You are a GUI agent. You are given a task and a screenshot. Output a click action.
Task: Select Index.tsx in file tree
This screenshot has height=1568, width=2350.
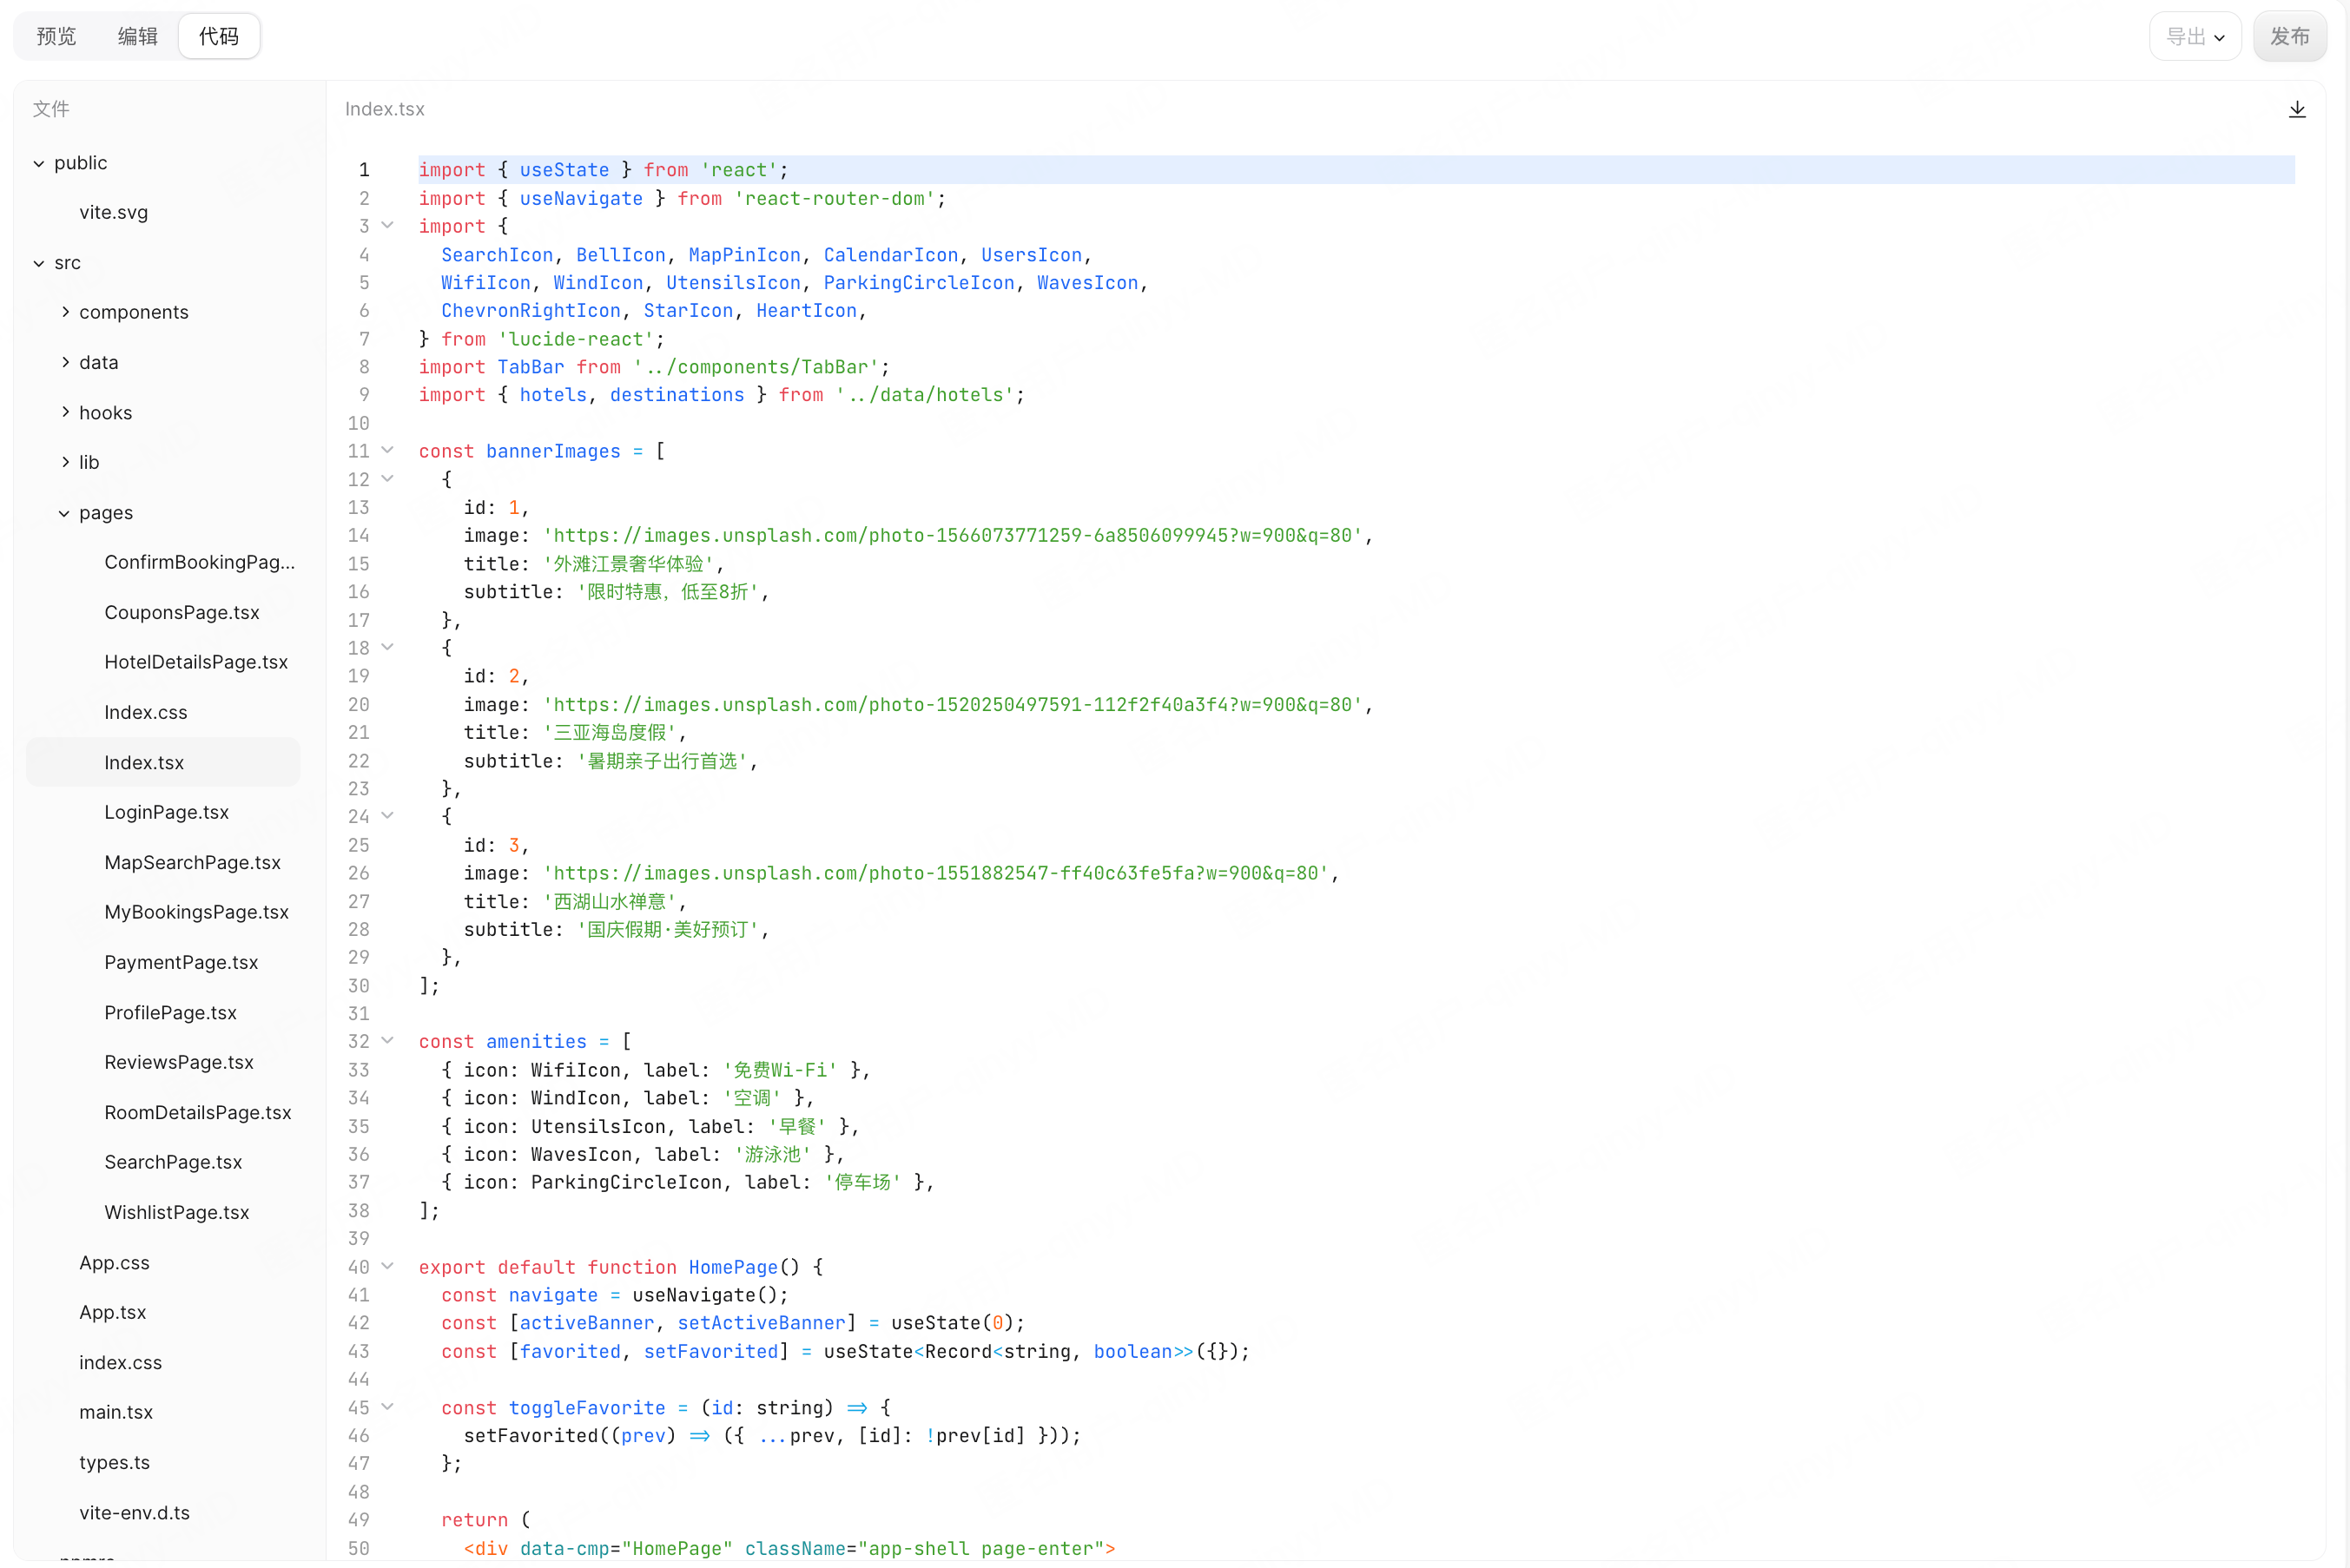tap(163, 762)
